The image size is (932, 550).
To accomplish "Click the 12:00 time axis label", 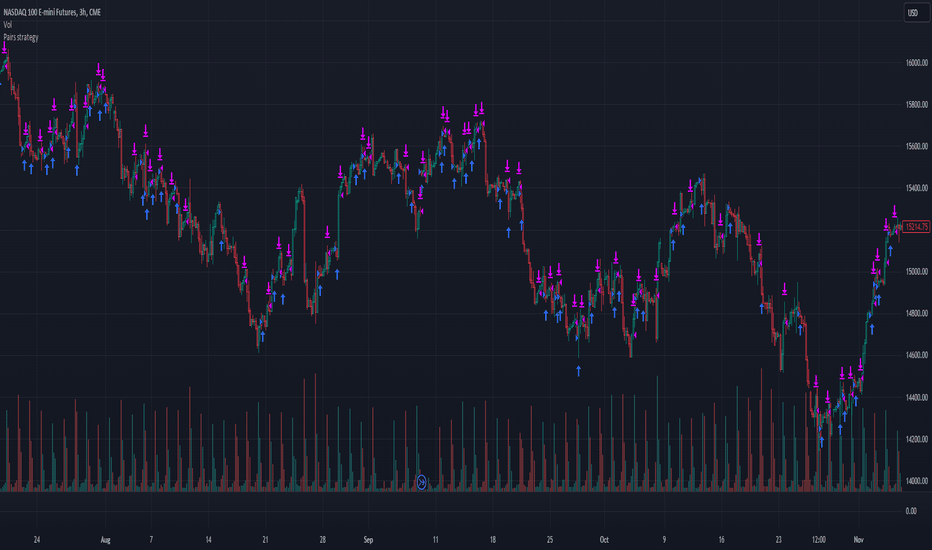I will [819, 540].
